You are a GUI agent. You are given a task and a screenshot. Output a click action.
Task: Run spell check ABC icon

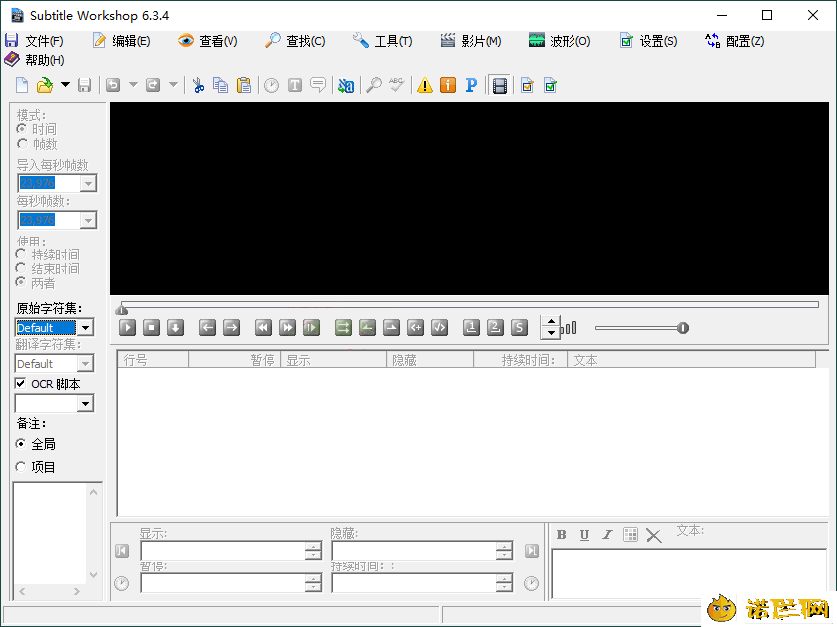pos(396,85)
